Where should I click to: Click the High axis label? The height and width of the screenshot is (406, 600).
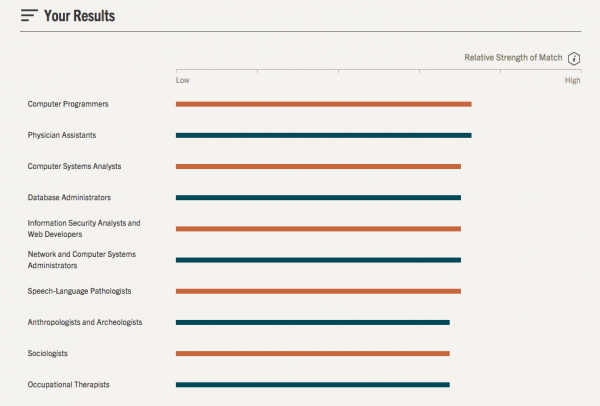[572, 80]
